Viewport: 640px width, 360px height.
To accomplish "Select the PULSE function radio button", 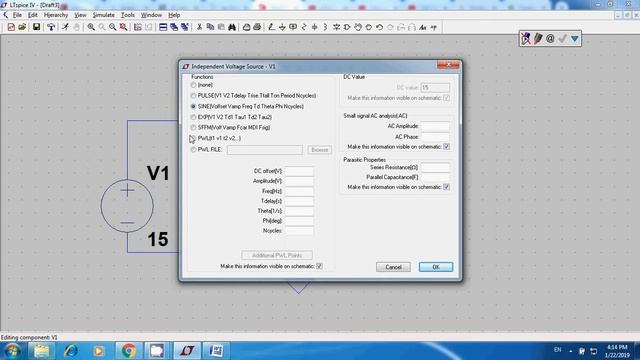I will [193, 96].
